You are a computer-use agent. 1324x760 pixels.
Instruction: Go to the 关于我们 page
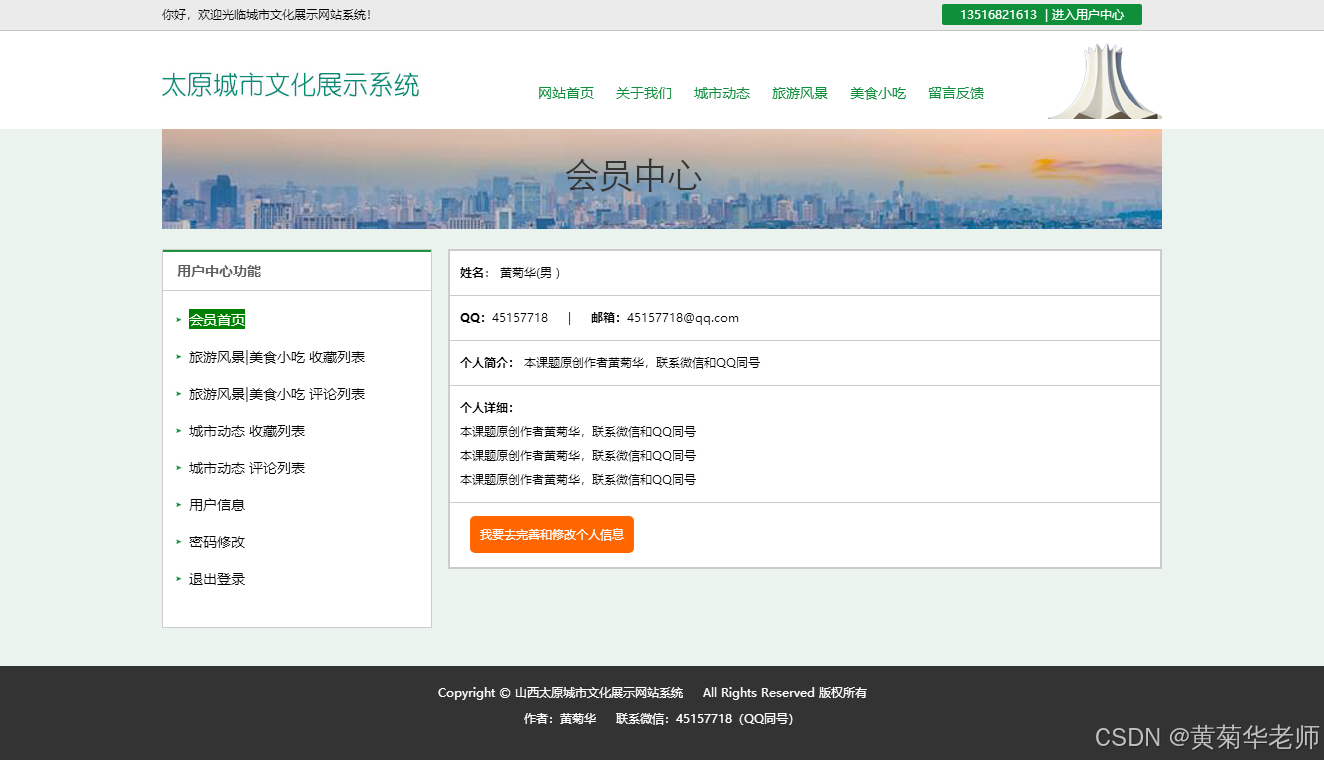point(644,93)
